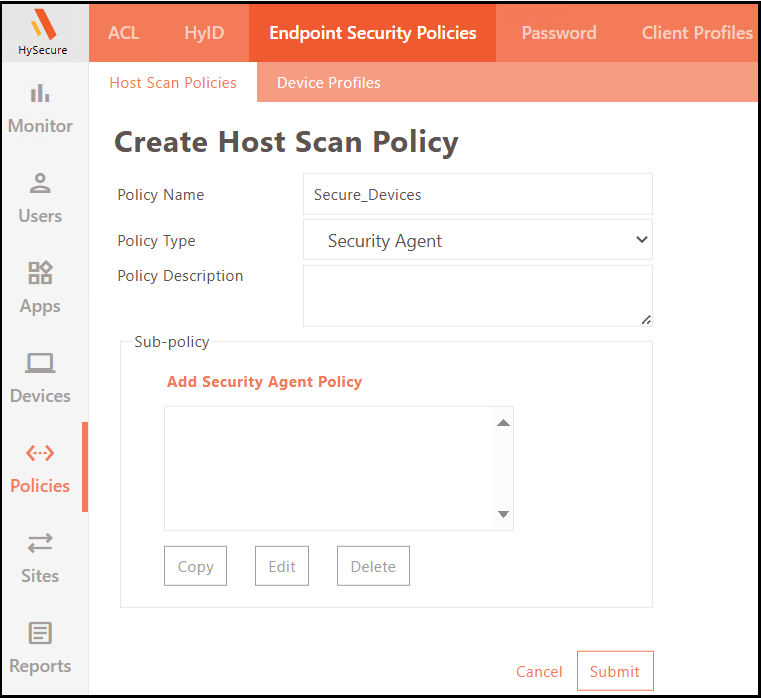Viewport: 761px width, 698px height.
Task: Switch to the ACL tab
Action: click(124, 33)
